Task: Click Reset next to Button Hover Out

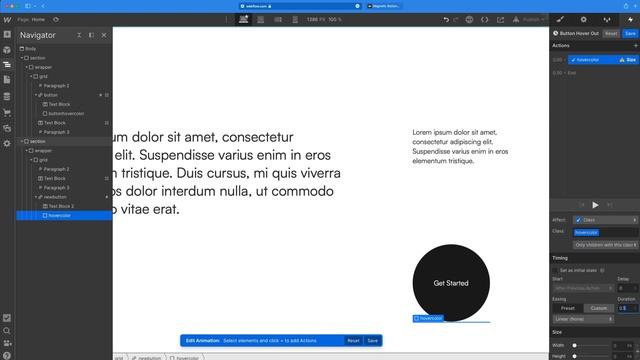Action: pyautogui.click(x=611, y=33)
